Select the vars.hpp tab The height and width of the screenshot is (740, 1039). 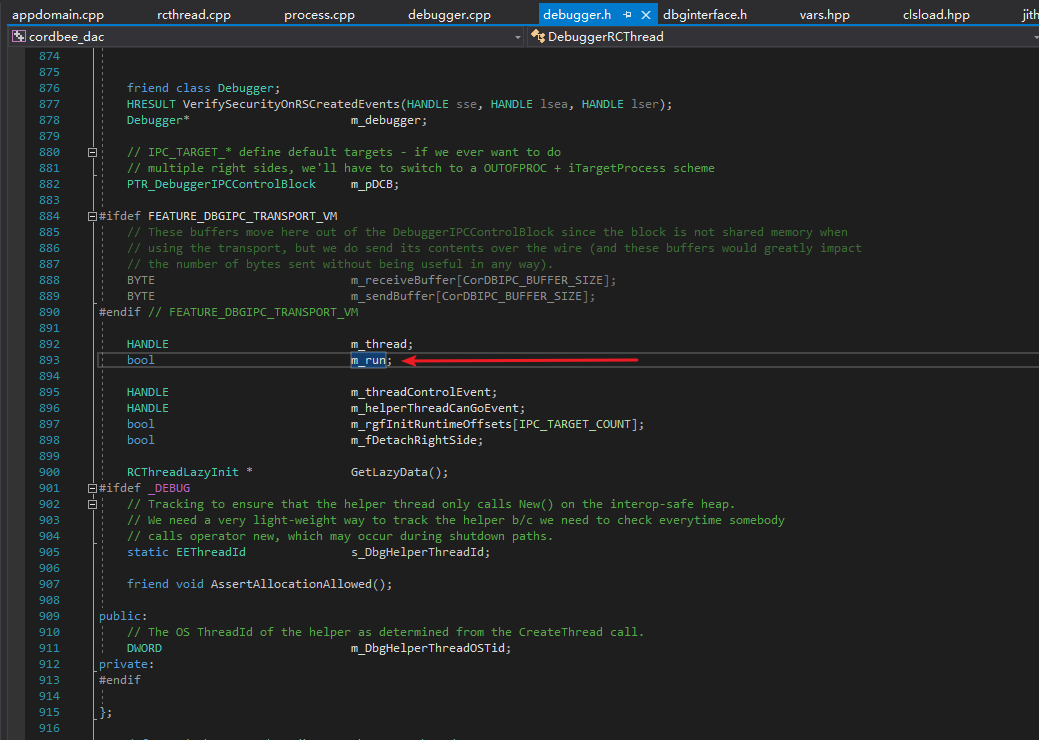[824, 15]
